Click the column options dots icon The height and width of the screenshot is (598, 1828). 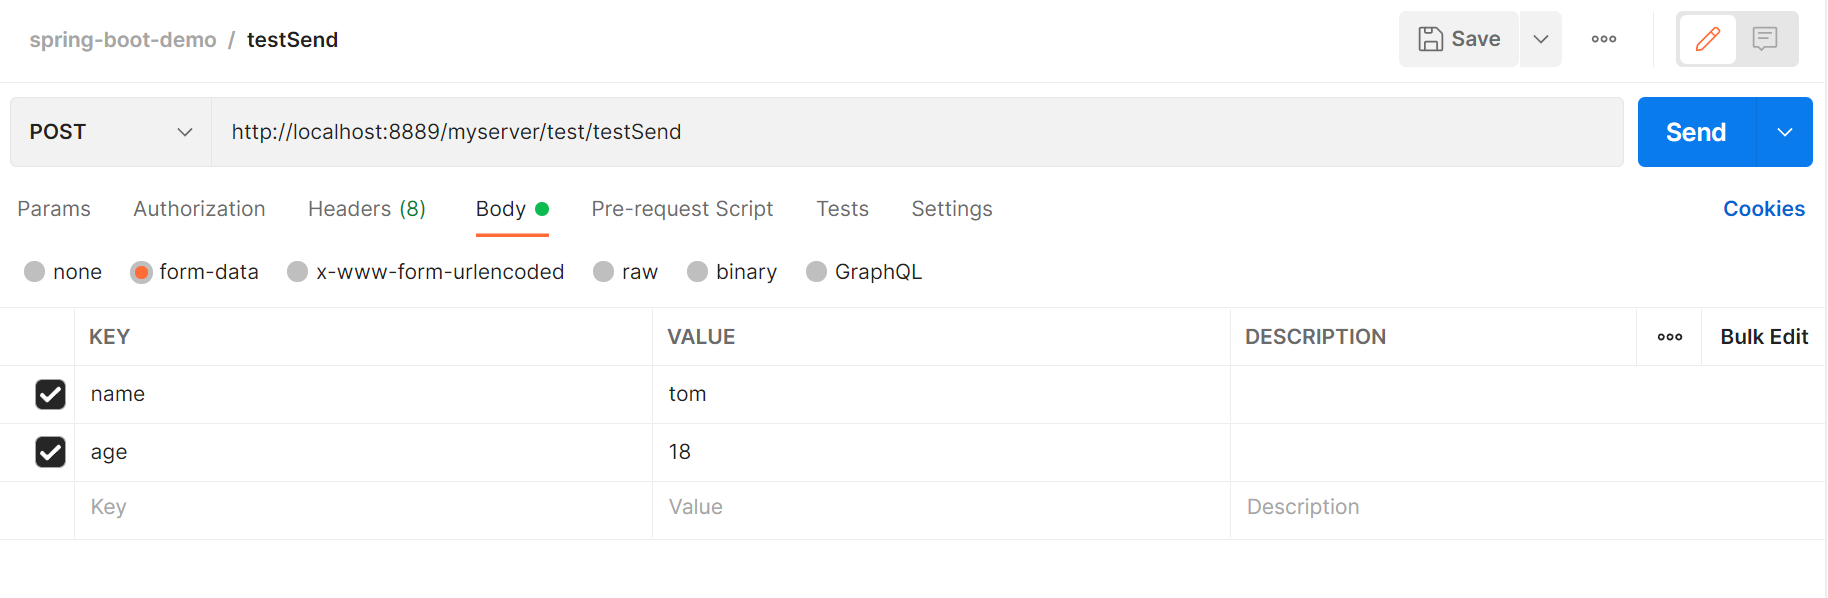(x=1669, y=337)
